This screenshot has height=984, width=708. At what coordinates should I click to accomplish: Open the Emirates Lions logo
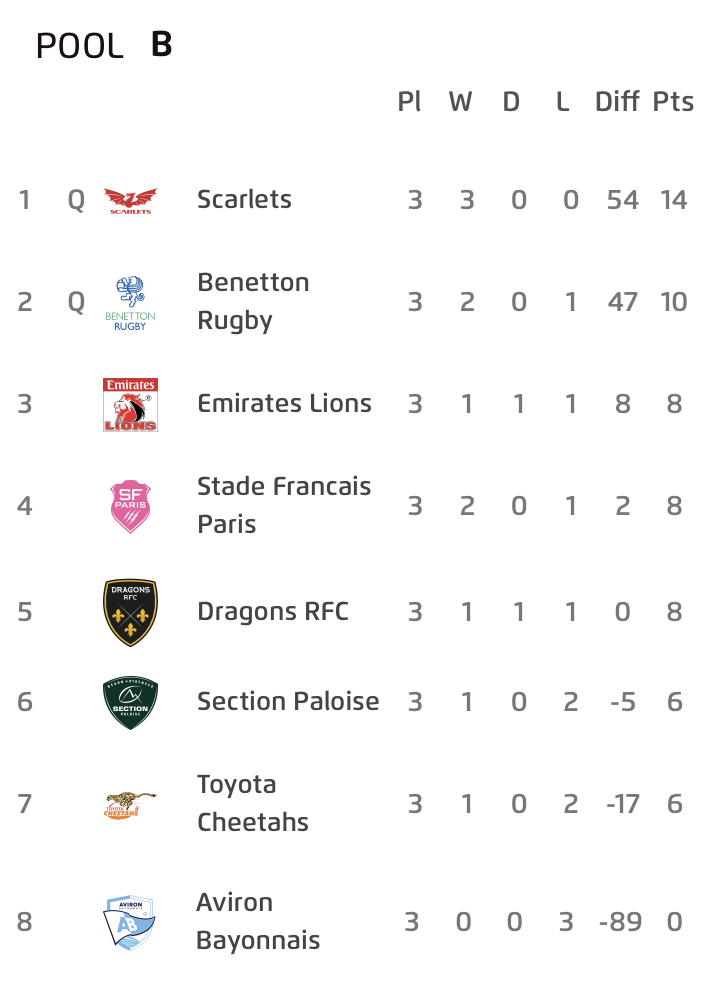[x=130, y=405]
